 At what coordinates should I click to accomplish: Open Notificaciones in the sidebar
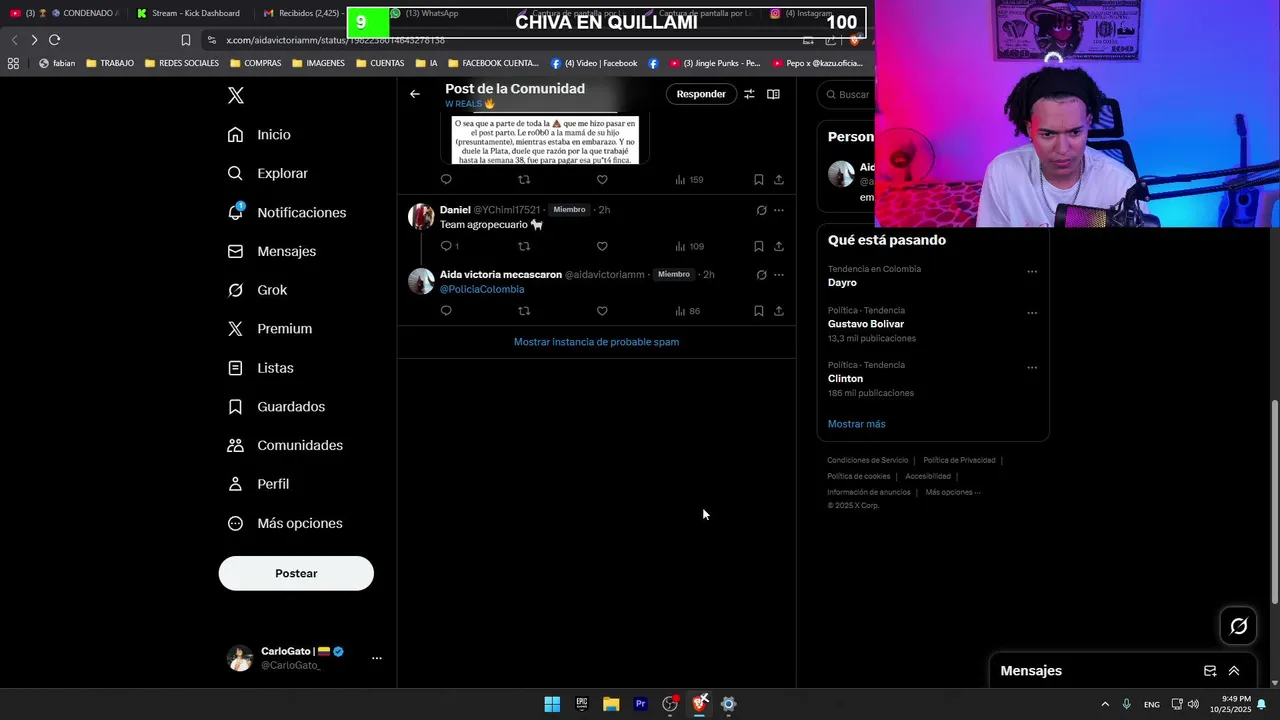coord(287,213)
